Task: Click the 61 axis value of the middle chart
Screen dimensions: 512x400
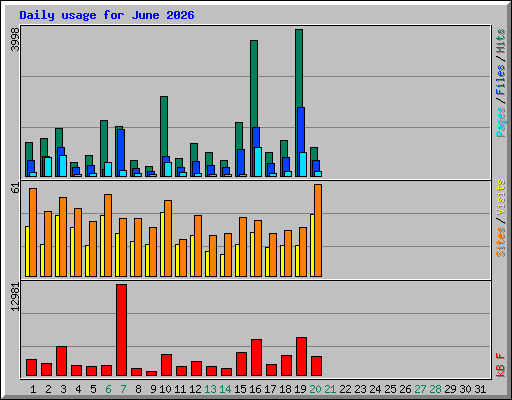Action: (15, 188)
